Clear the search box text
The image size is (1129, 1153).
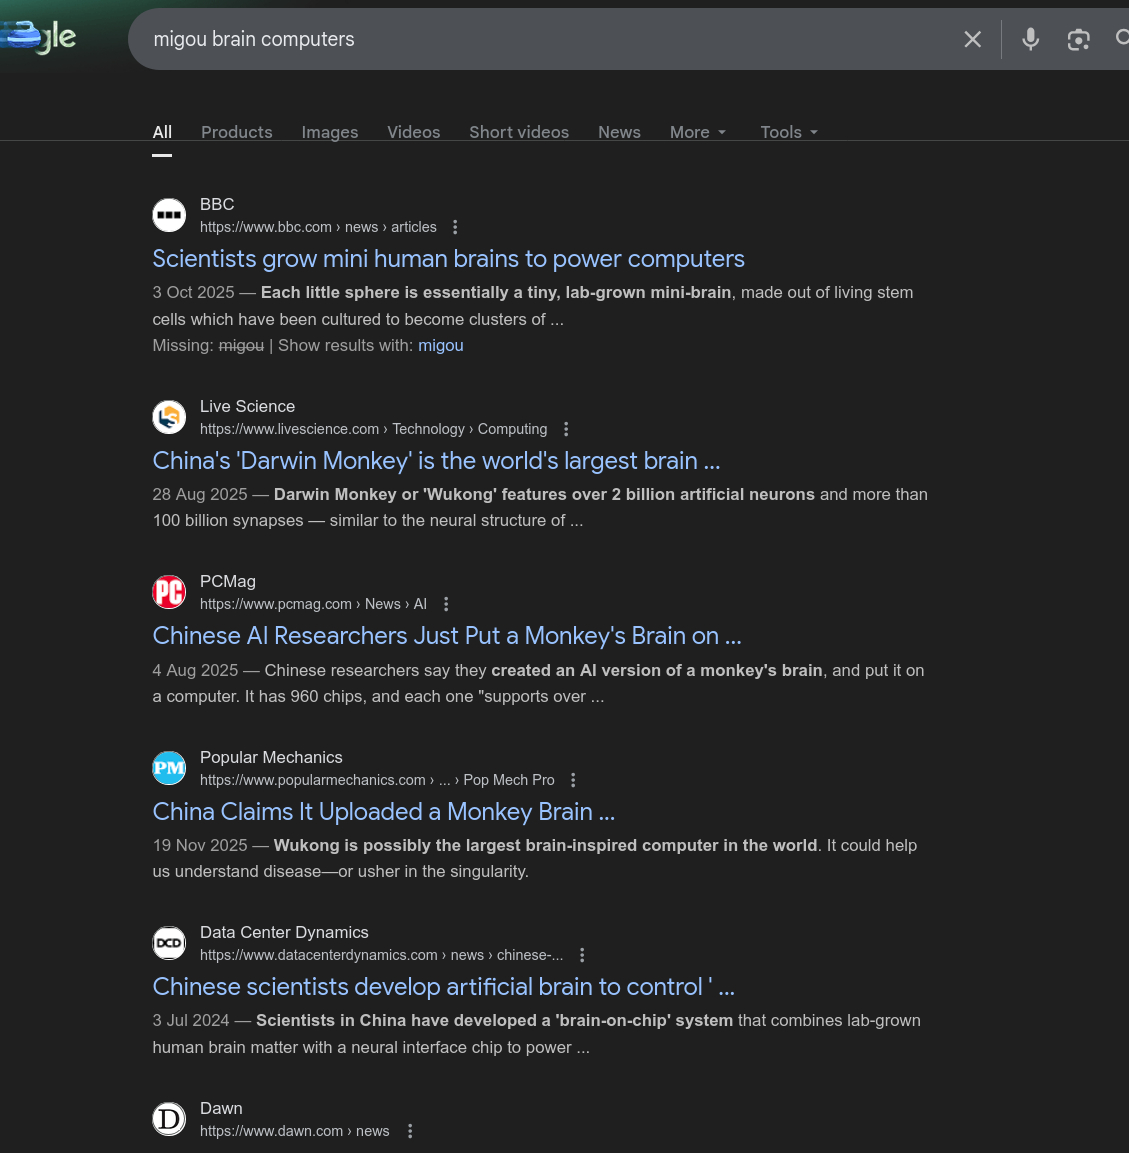[972, 39]
